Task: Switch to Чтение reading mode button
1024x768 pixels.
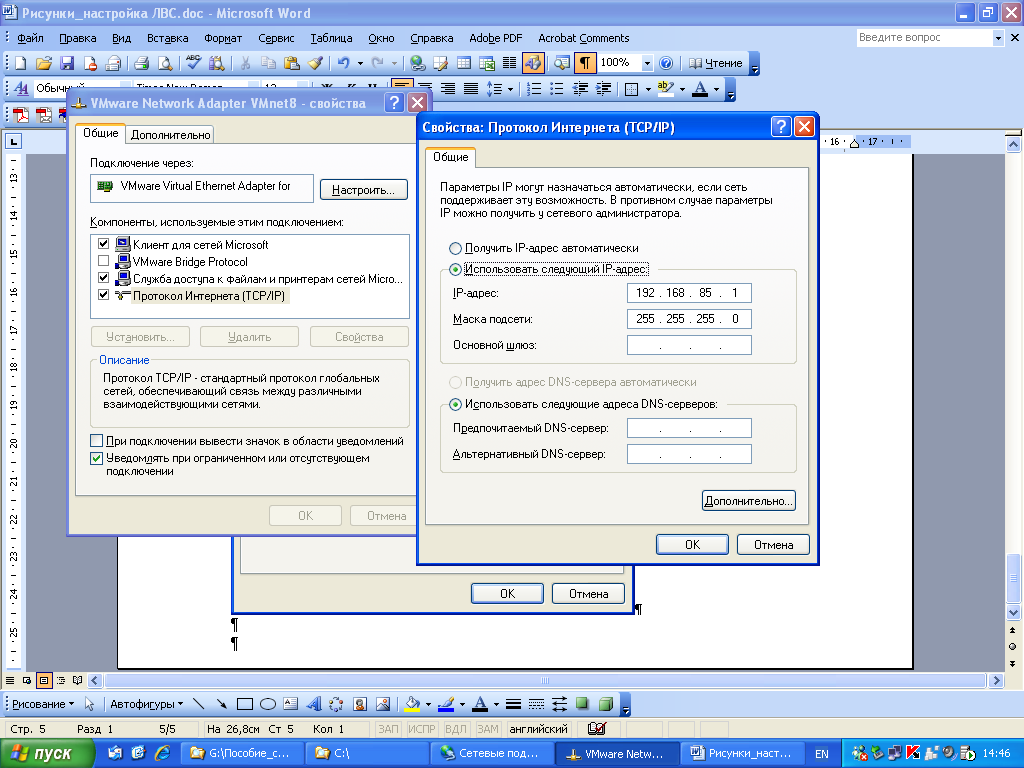Action: click(716, 63)
